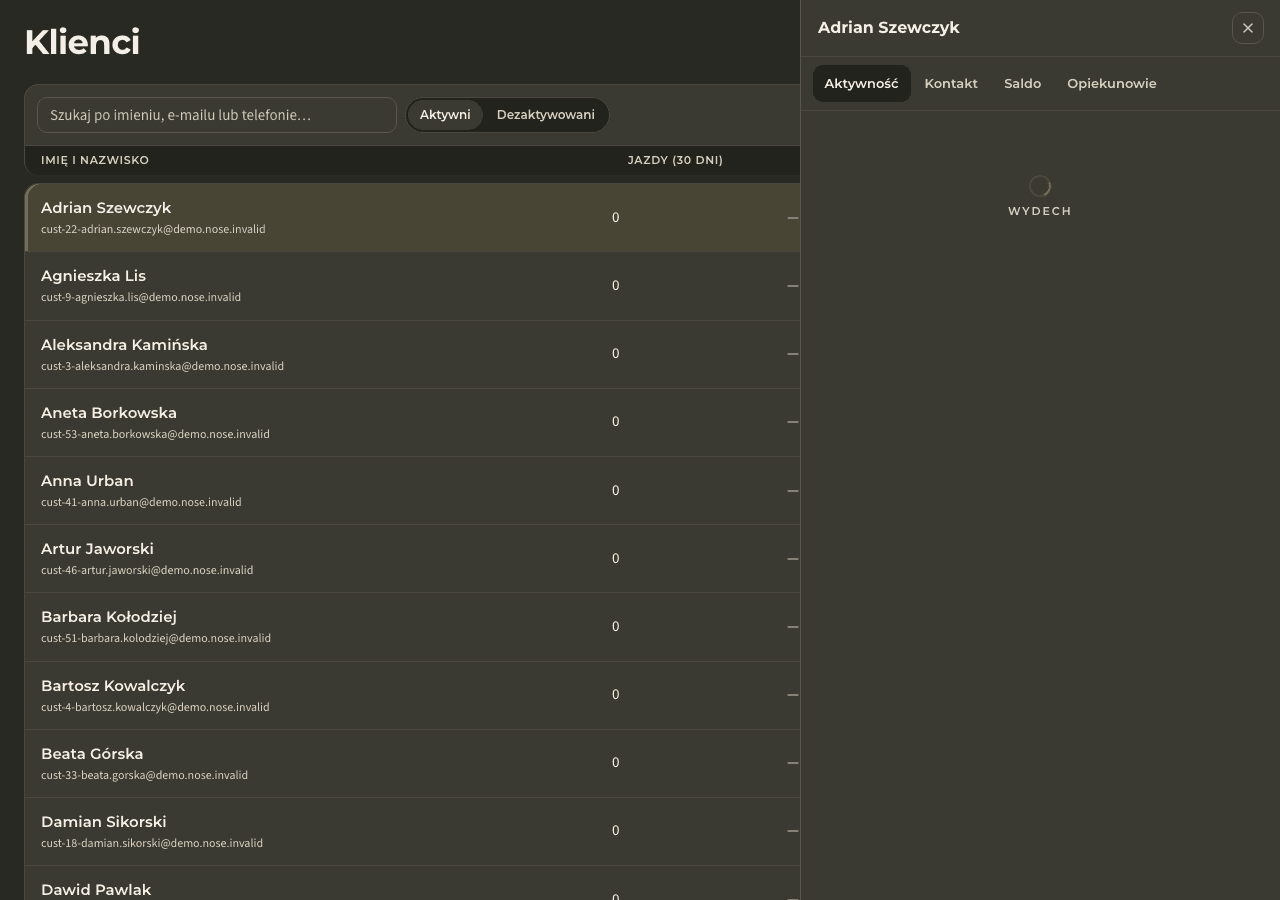The height and width of the screenshot is (900, 1280).
Task: Focus the client search field
Action: pyautogui.click(x=217, y=115)
